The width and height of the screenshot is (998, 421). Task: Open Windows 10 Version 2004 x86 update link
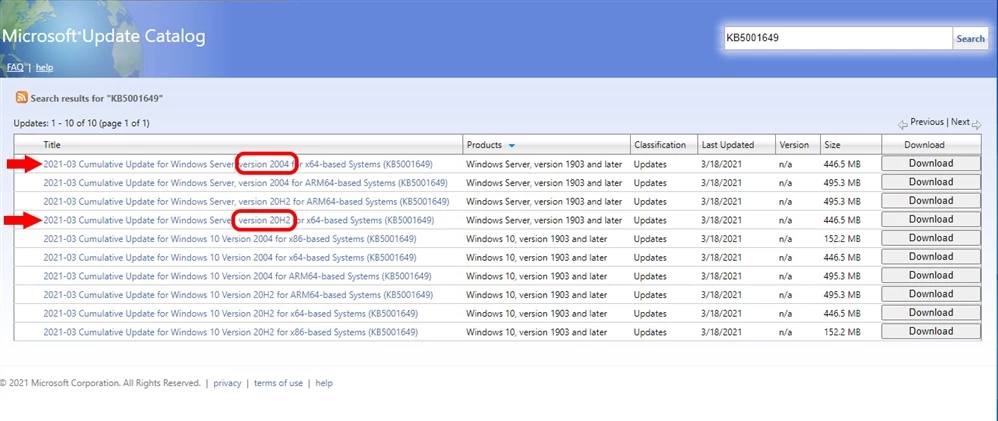click(230, 239)
